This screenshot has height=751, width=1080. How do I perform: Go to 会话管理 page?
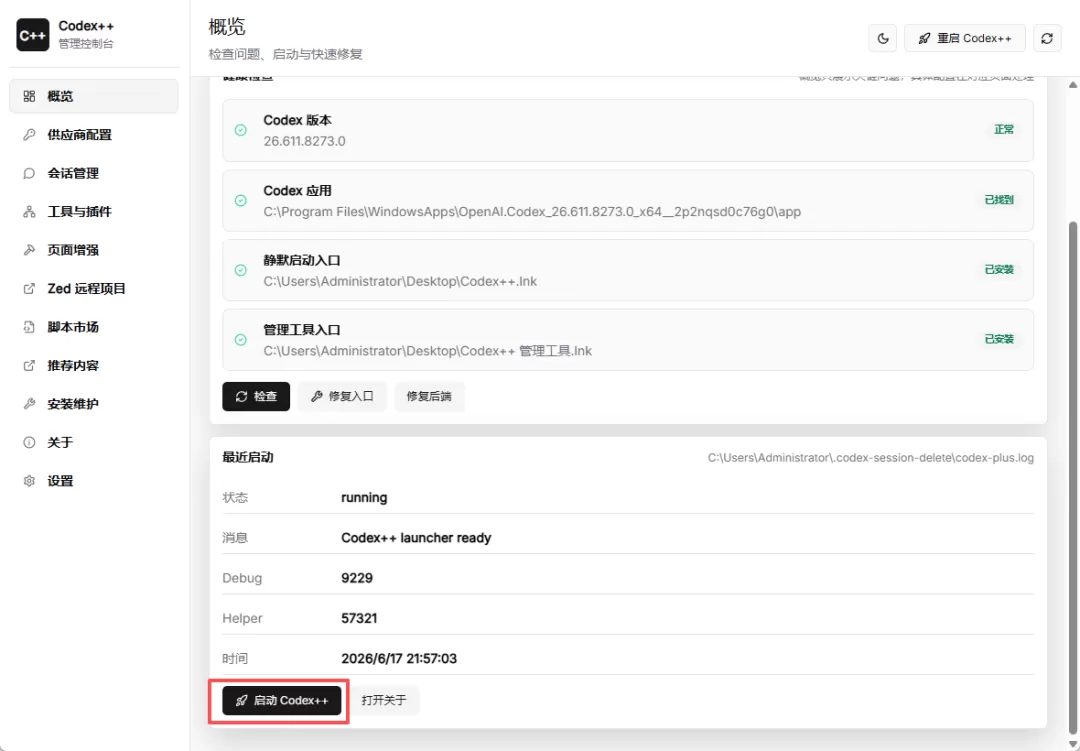[94, 174]
